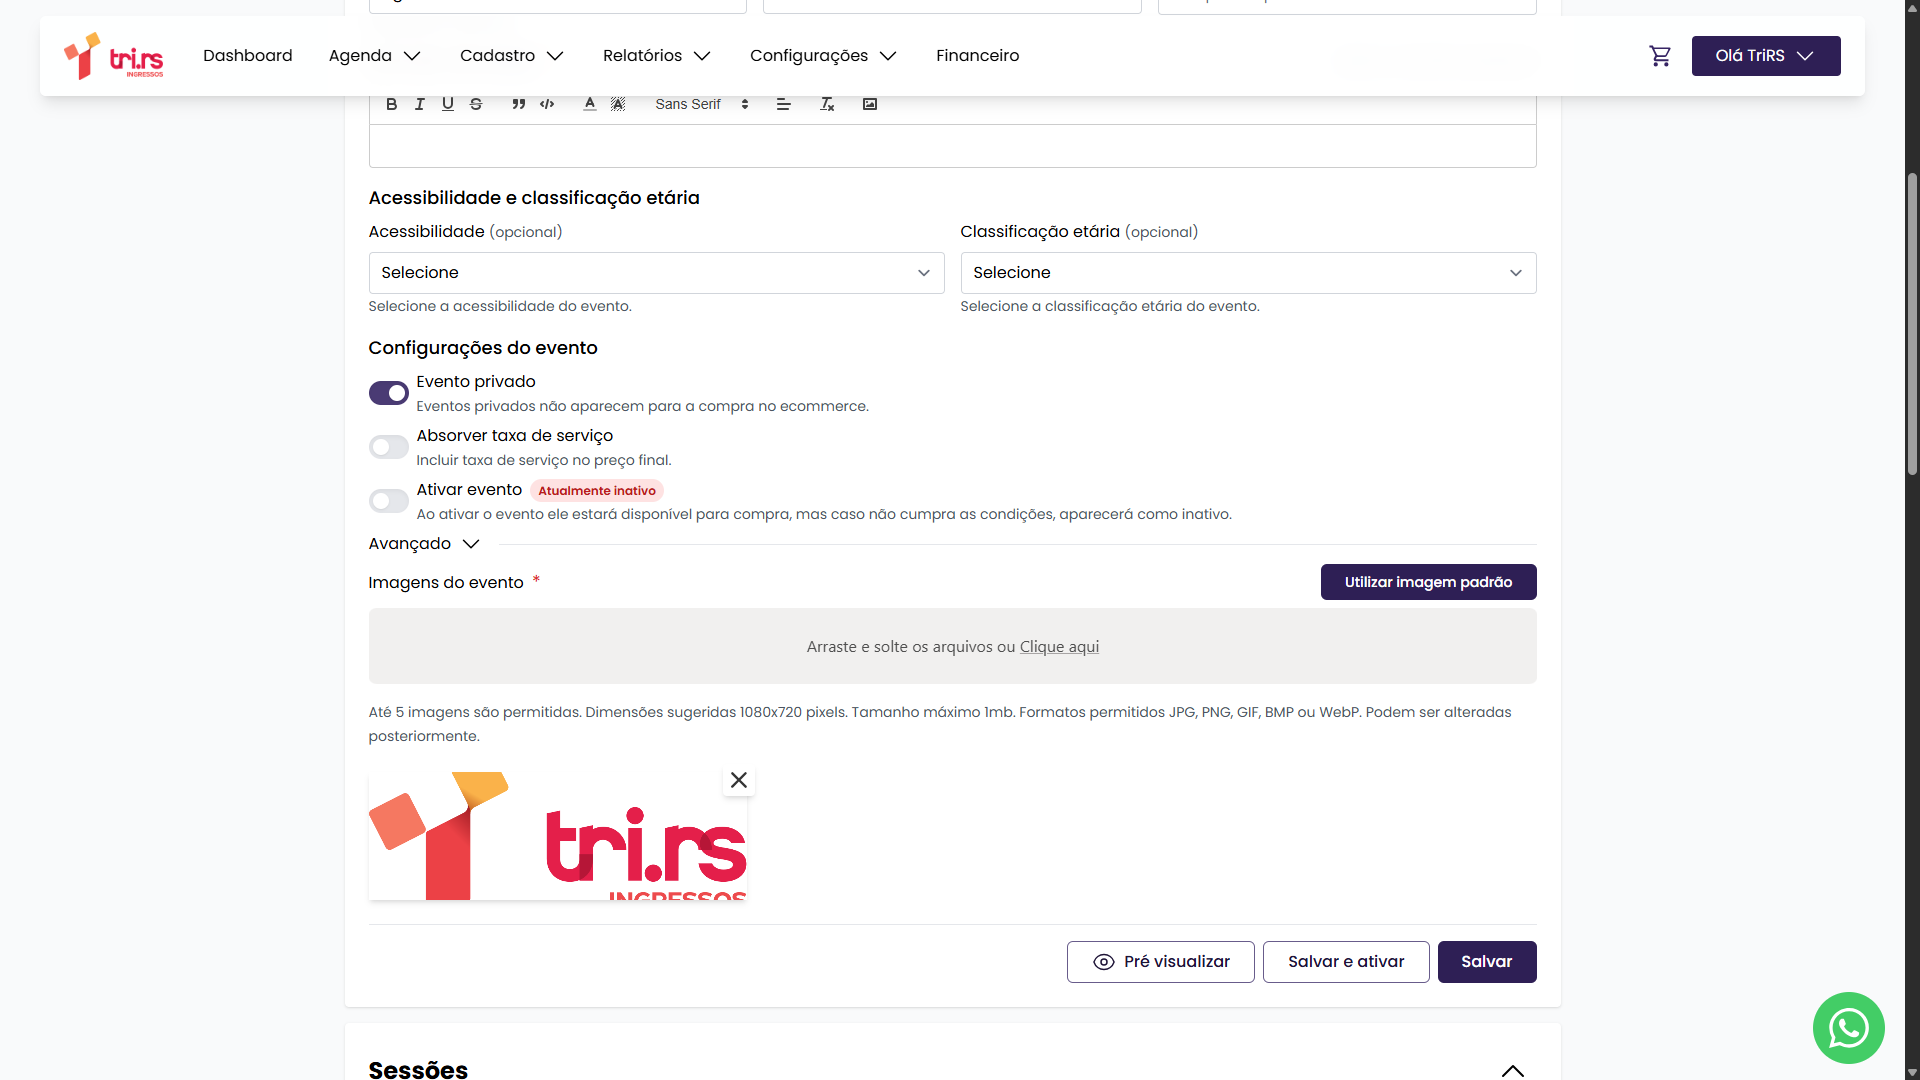
Task: Insert a code block in the editor
Action: point(547,104)
